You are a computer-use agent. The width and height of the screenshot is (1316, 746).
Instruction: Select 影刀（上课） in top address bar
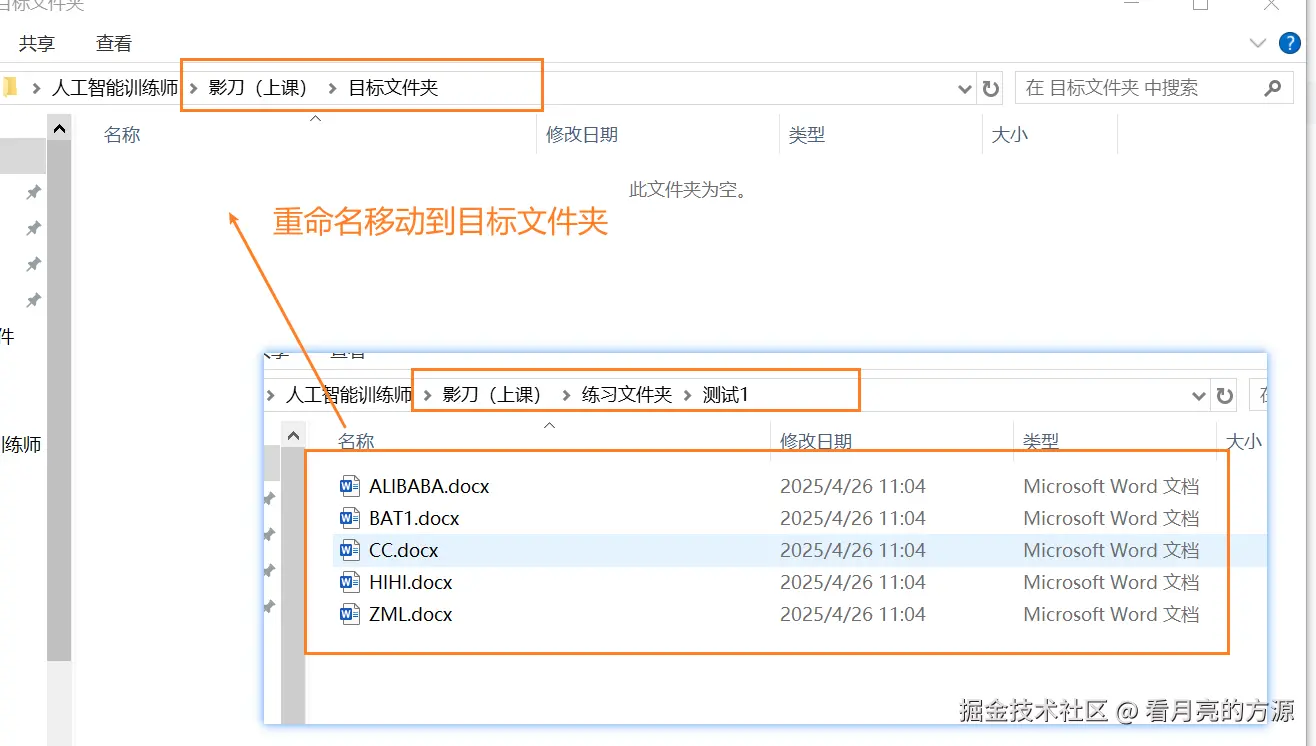click(x=258, y=88)
